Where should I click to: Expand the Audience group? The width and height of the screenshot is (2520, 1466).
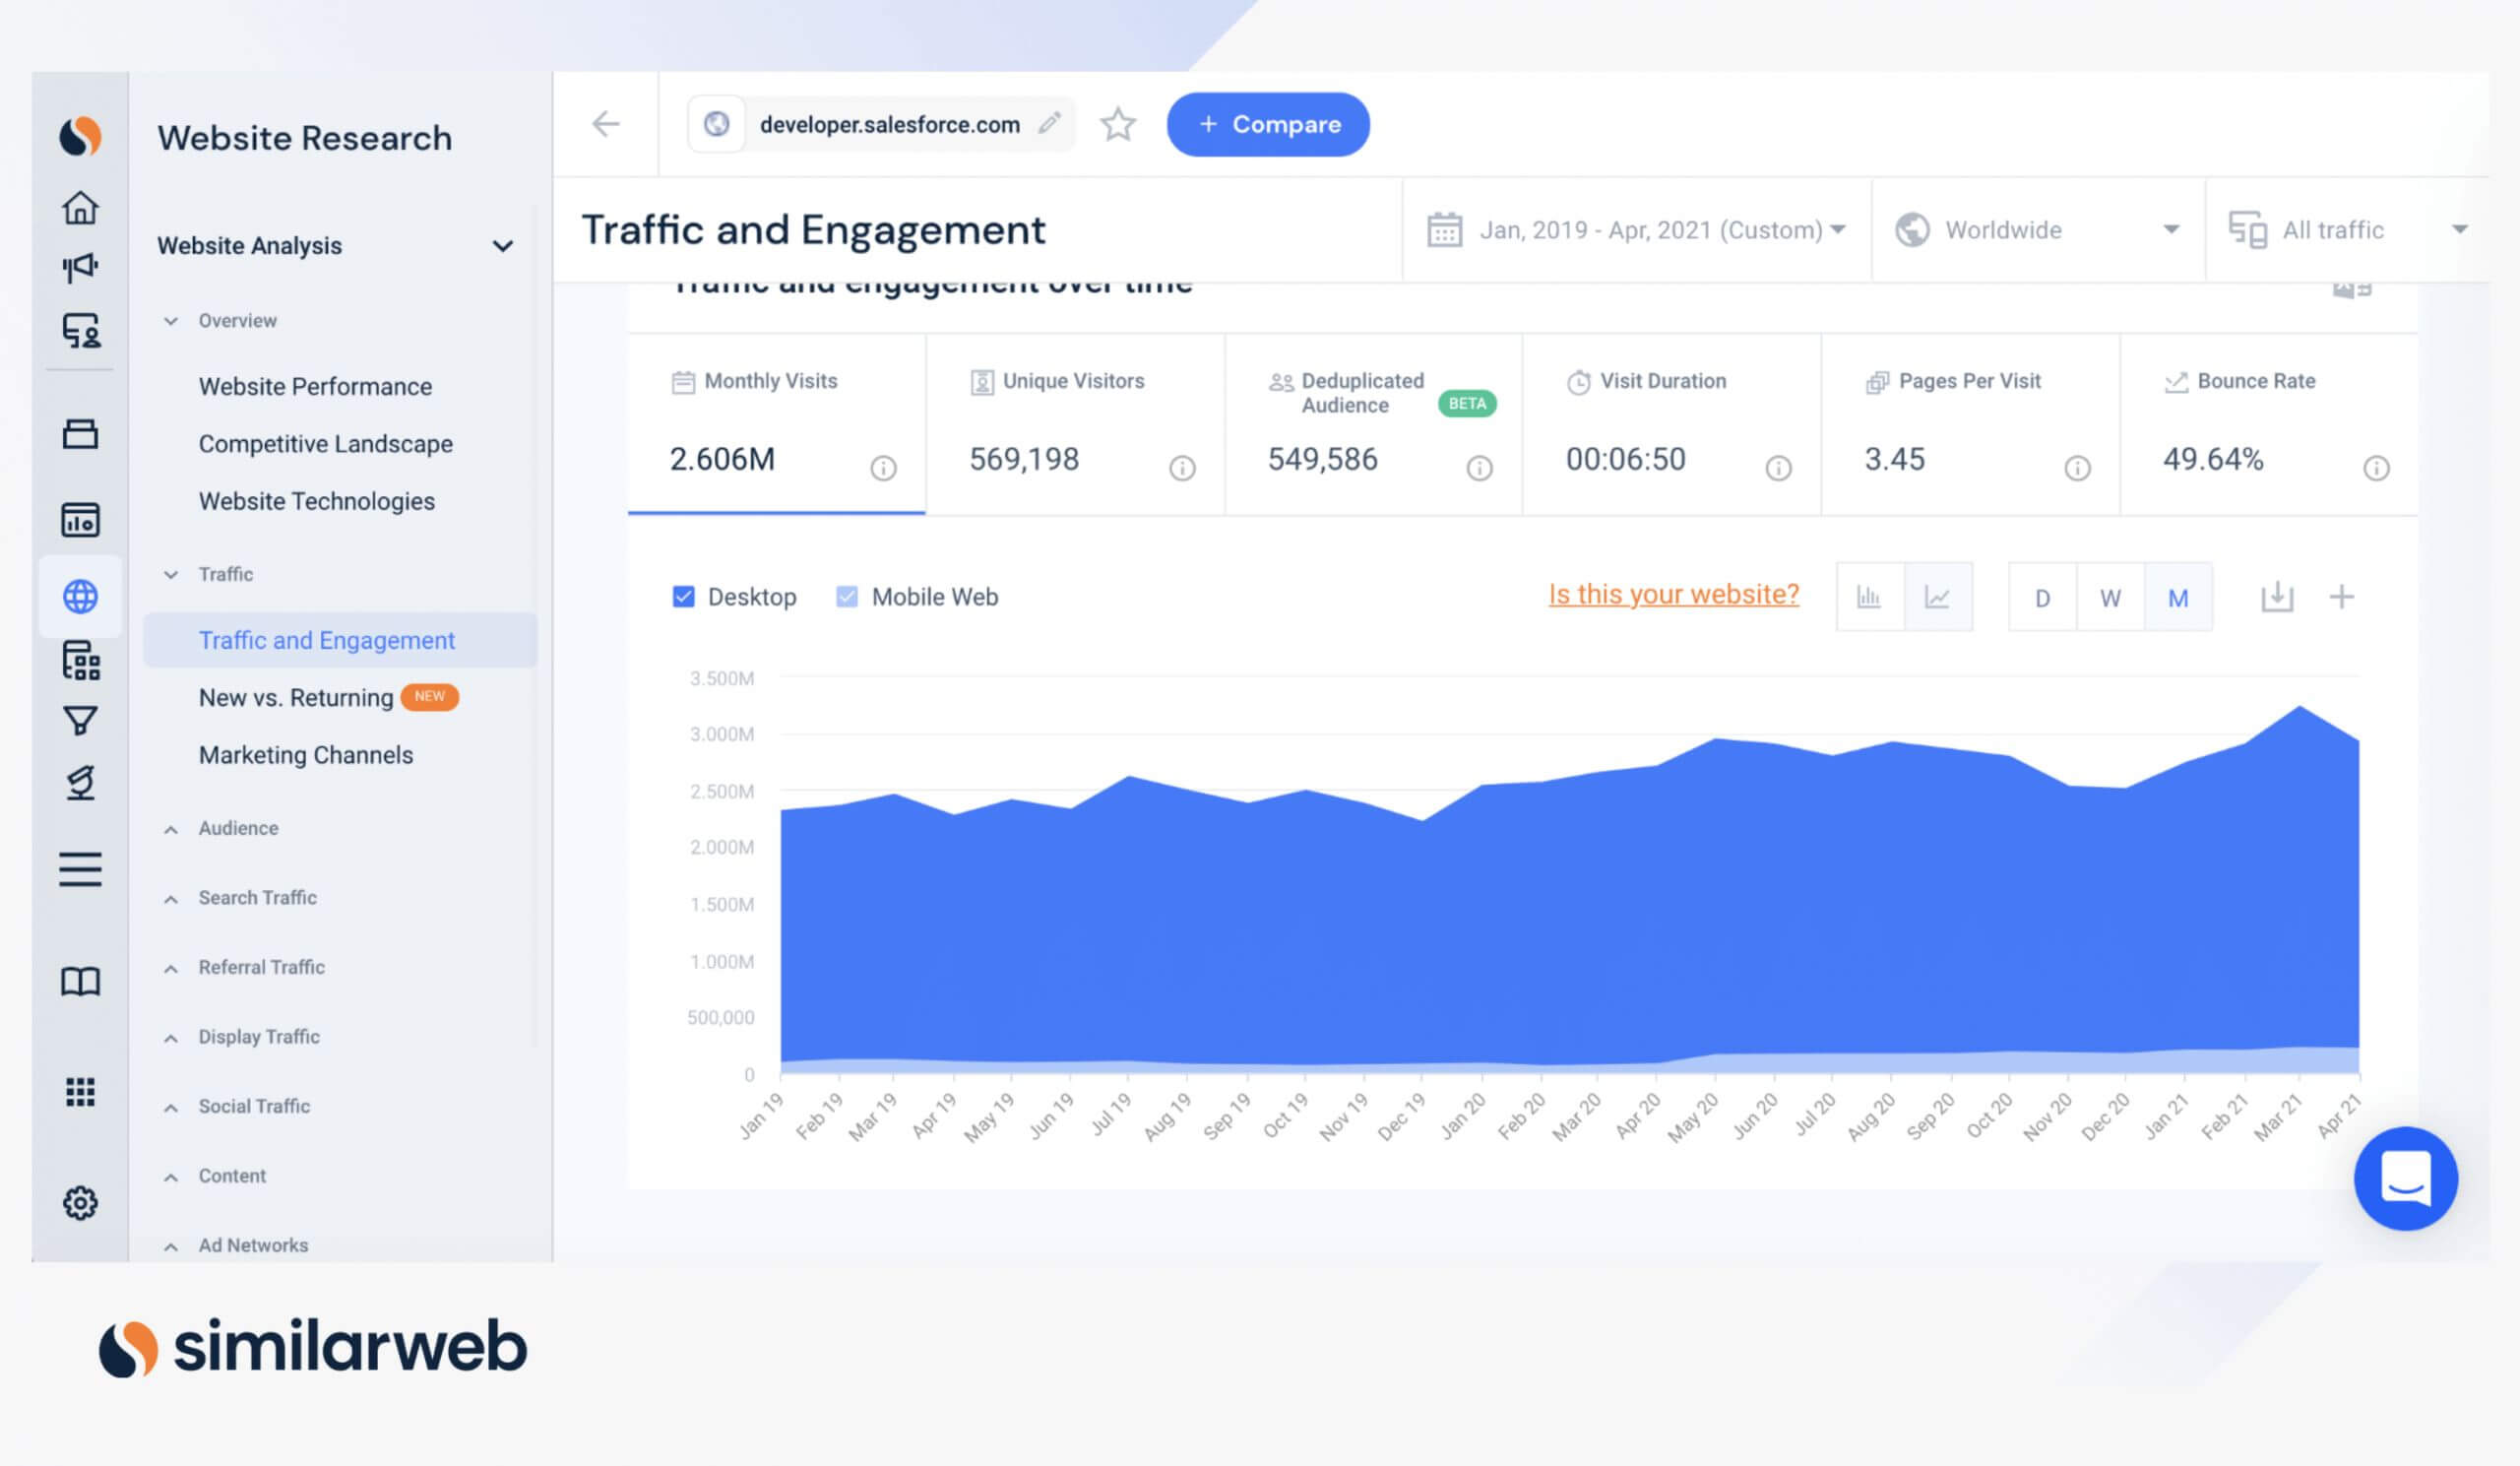[171, 829]
